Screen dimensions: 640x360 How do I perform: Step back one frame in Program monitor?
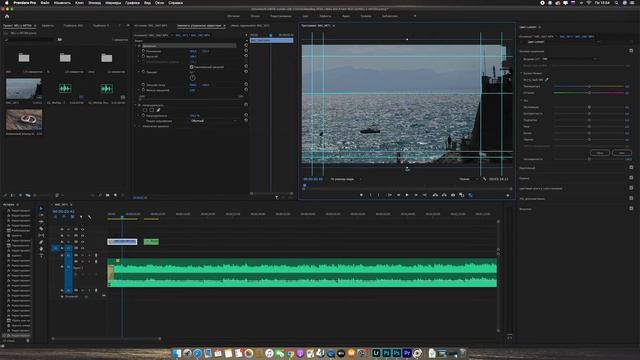pyautogui.click(x=398, y=195)
